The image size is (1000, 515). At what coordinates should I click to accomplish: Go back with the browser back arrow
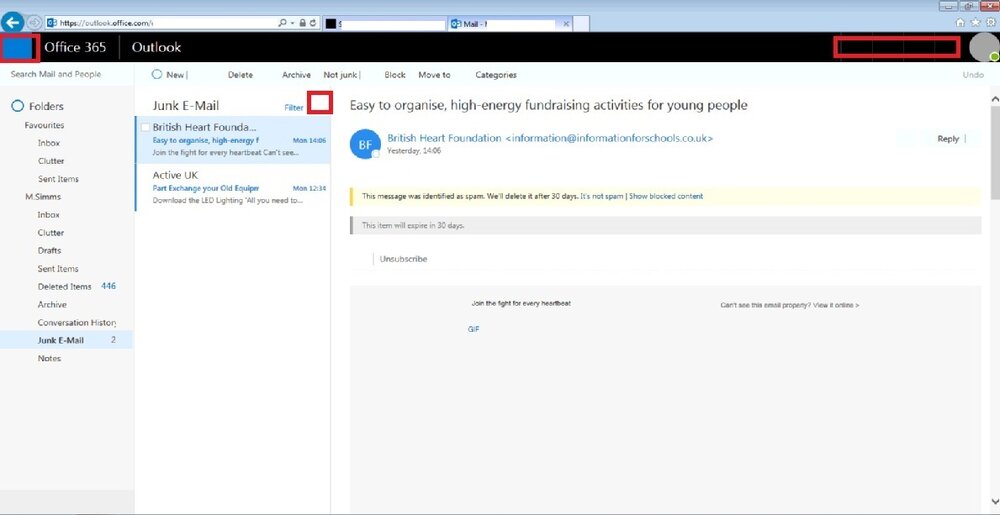coord(12,22)
